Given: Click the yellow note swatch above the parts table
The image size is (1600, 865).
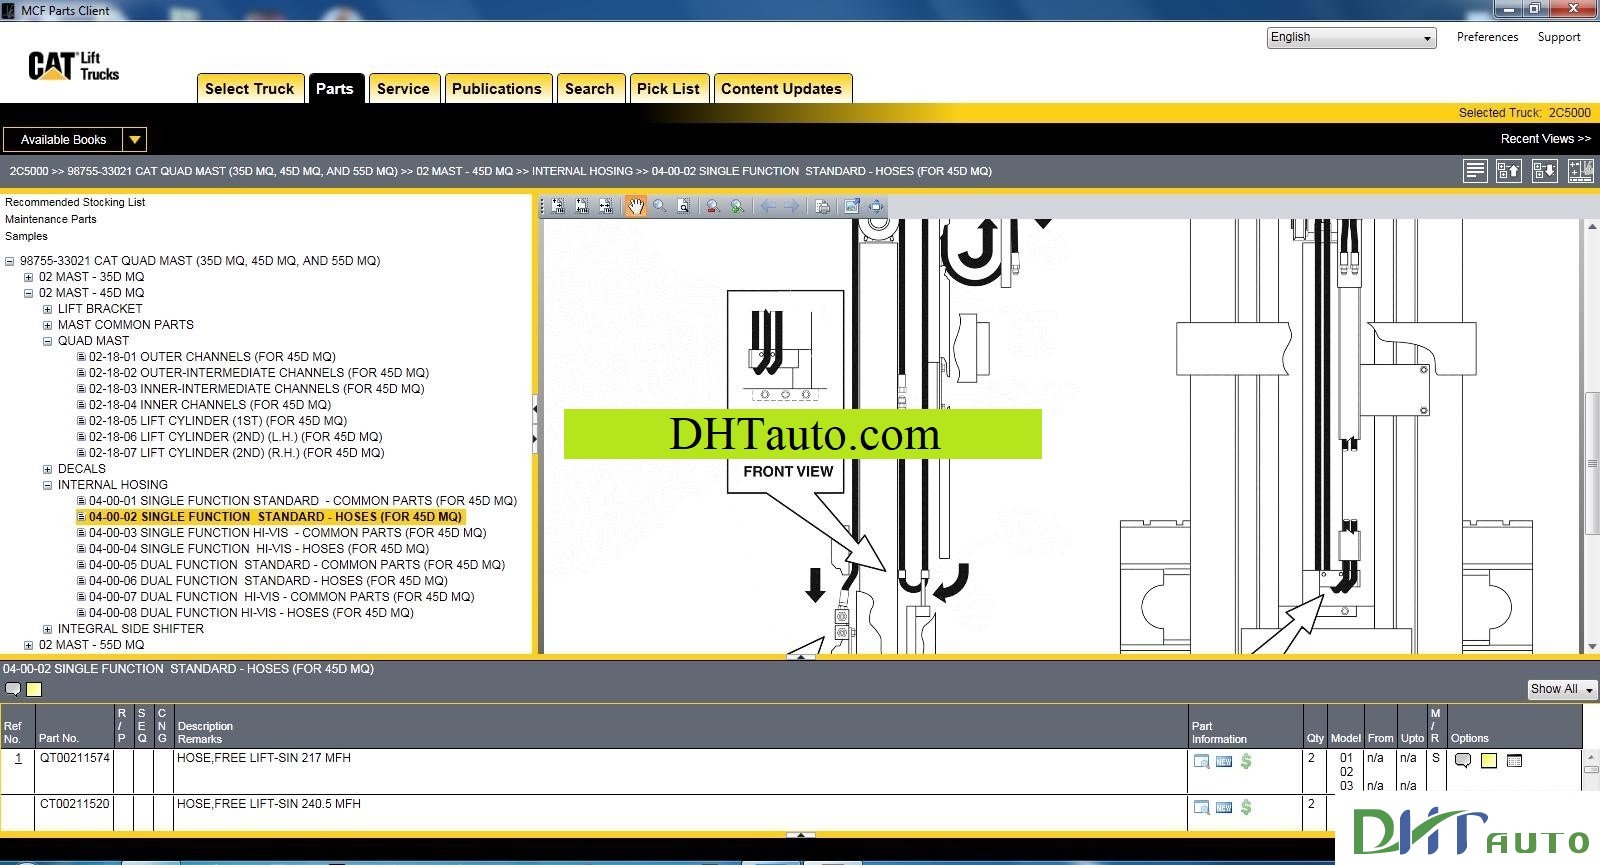Looking at the screenshot, I should click(x=34, y=689).
